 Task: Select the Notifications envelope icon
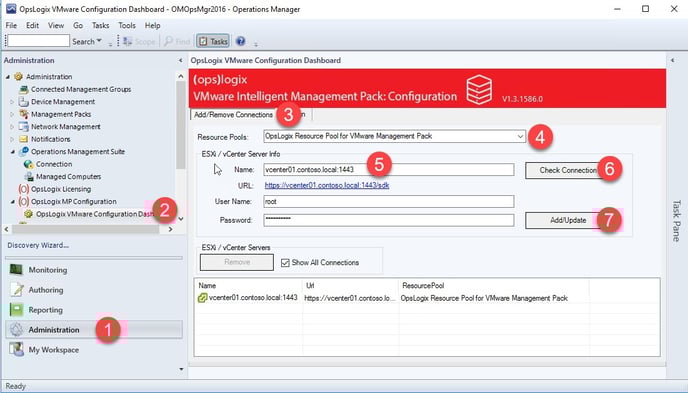(24, 139)
